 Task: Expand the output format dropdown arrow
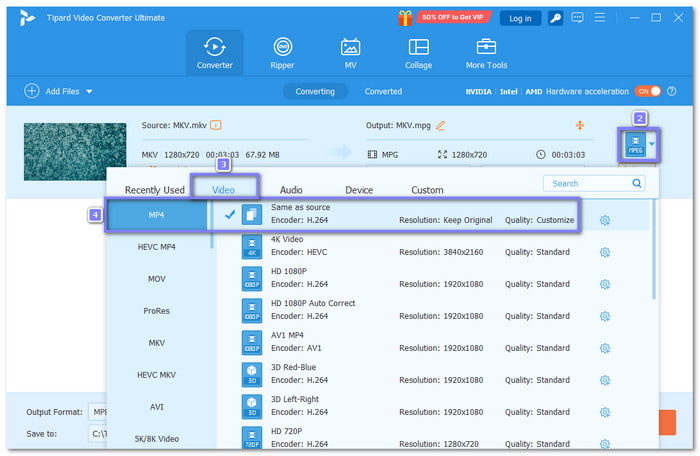point(652,144)
